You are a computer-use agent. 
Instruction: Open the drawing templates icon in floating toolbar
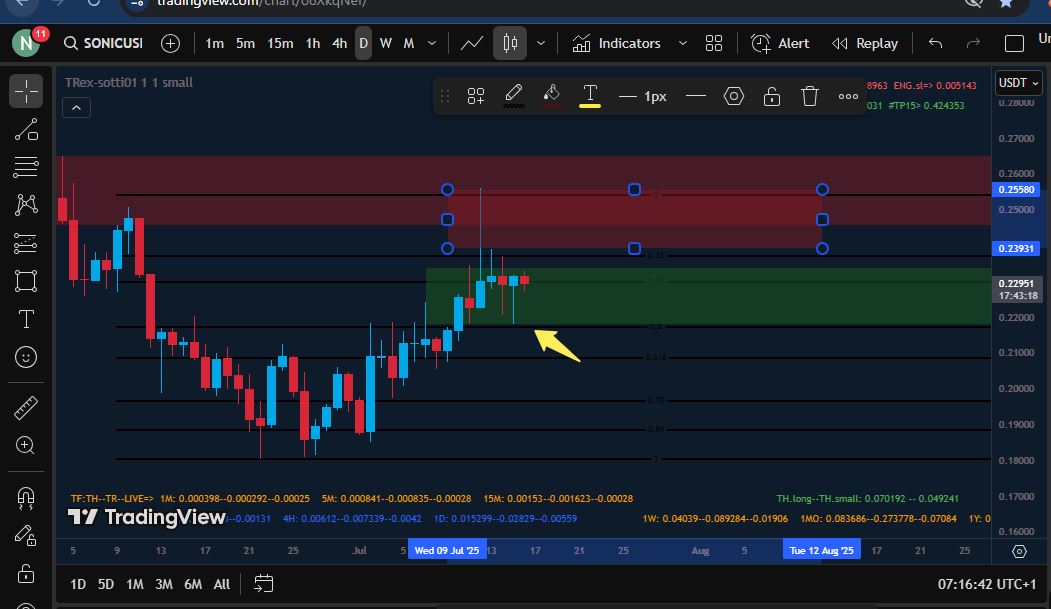[476, 96]
